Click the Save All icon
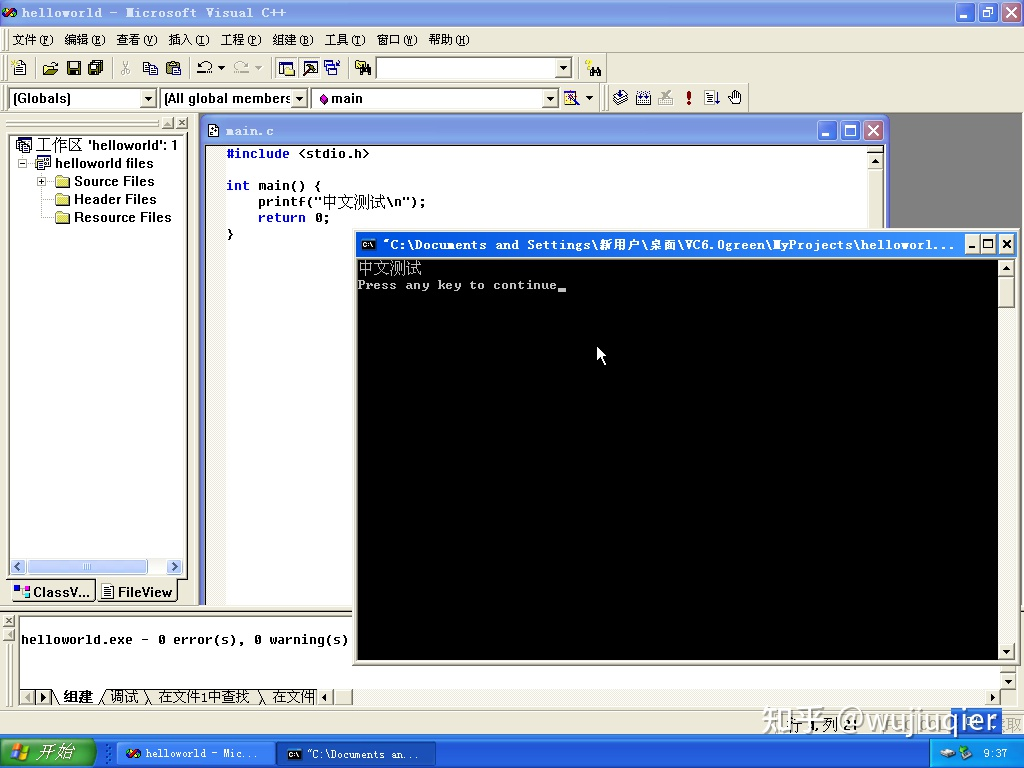Screen dimensions: 1024x768 (x=96, y=67)
